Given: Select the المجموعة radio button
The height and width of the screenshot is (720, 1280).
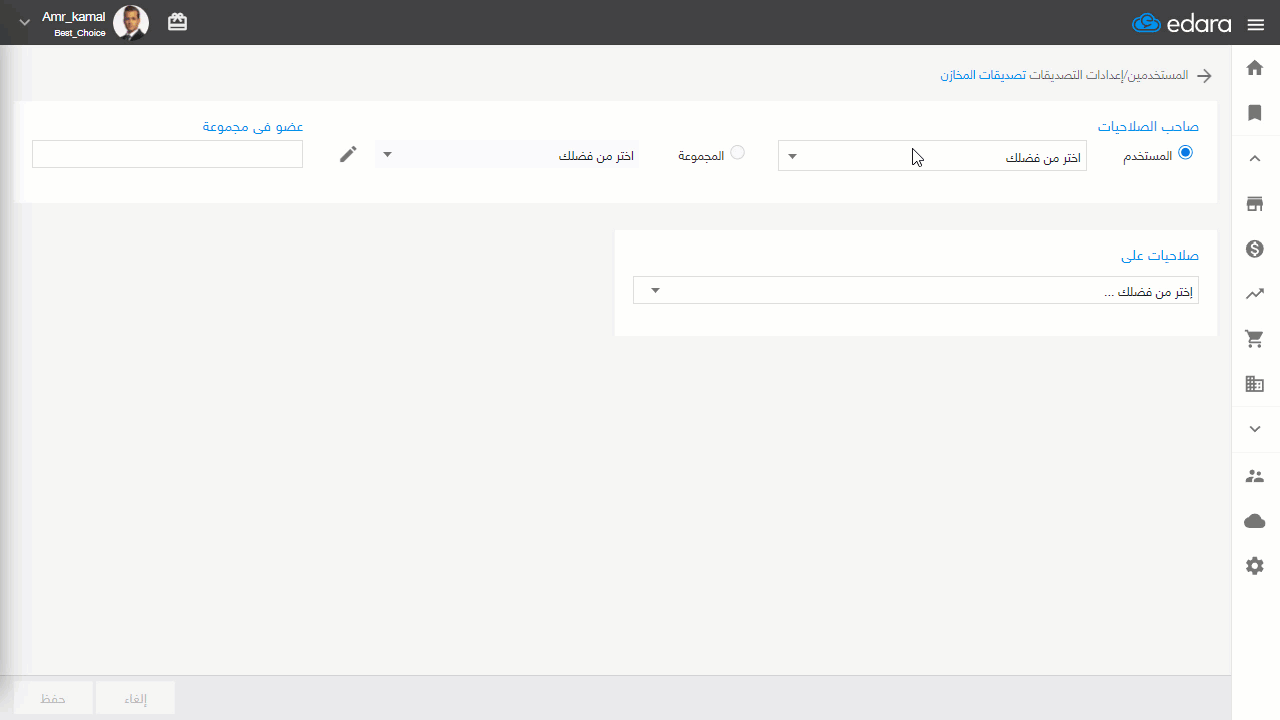Looking at the screenshot, I should point(737,153).
